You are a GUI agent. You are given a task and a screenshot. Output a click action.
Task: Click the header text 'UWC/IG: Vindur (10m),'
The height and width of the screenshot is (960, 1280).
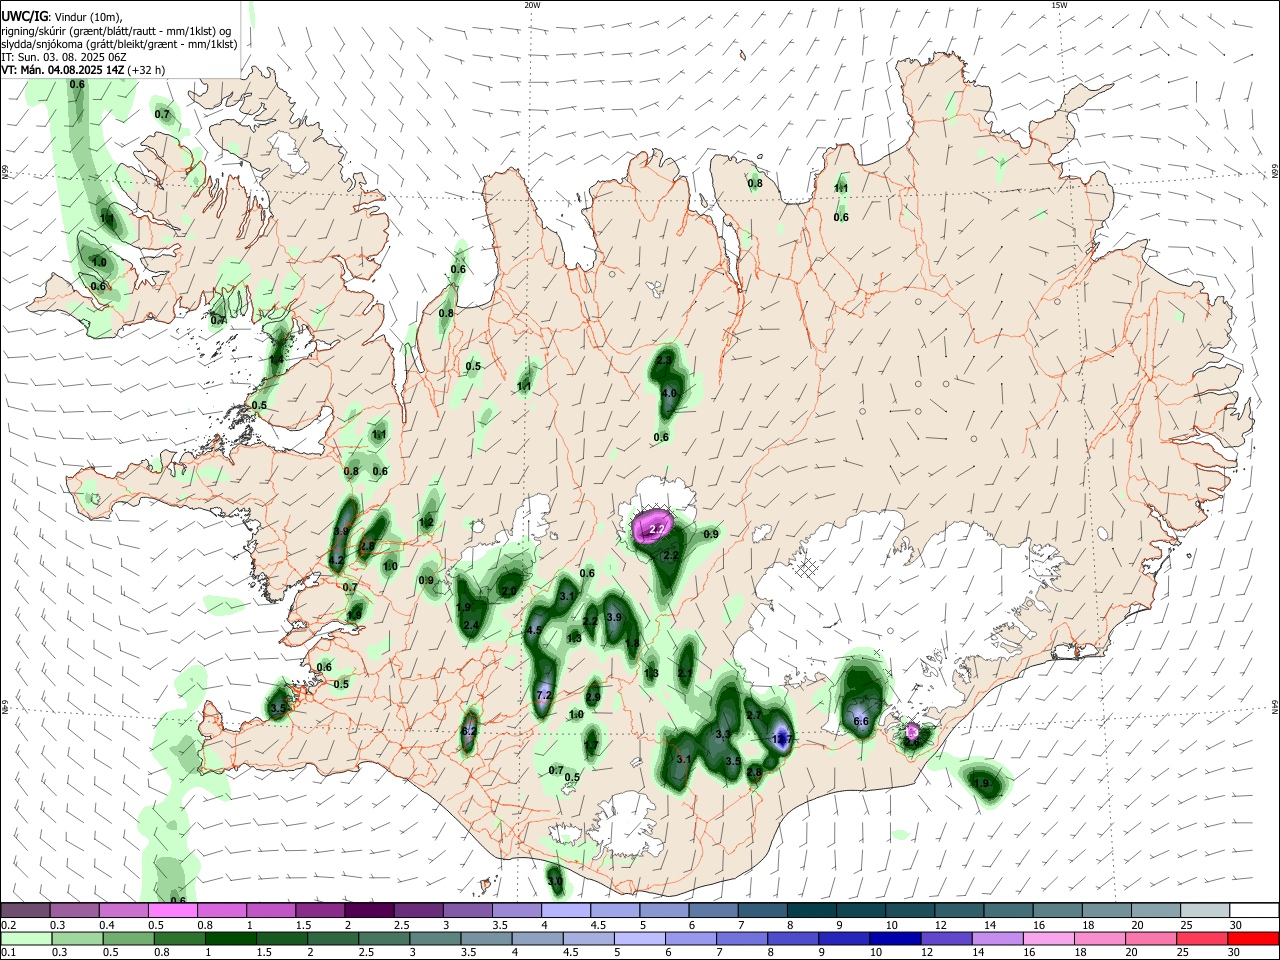point(62,16)
